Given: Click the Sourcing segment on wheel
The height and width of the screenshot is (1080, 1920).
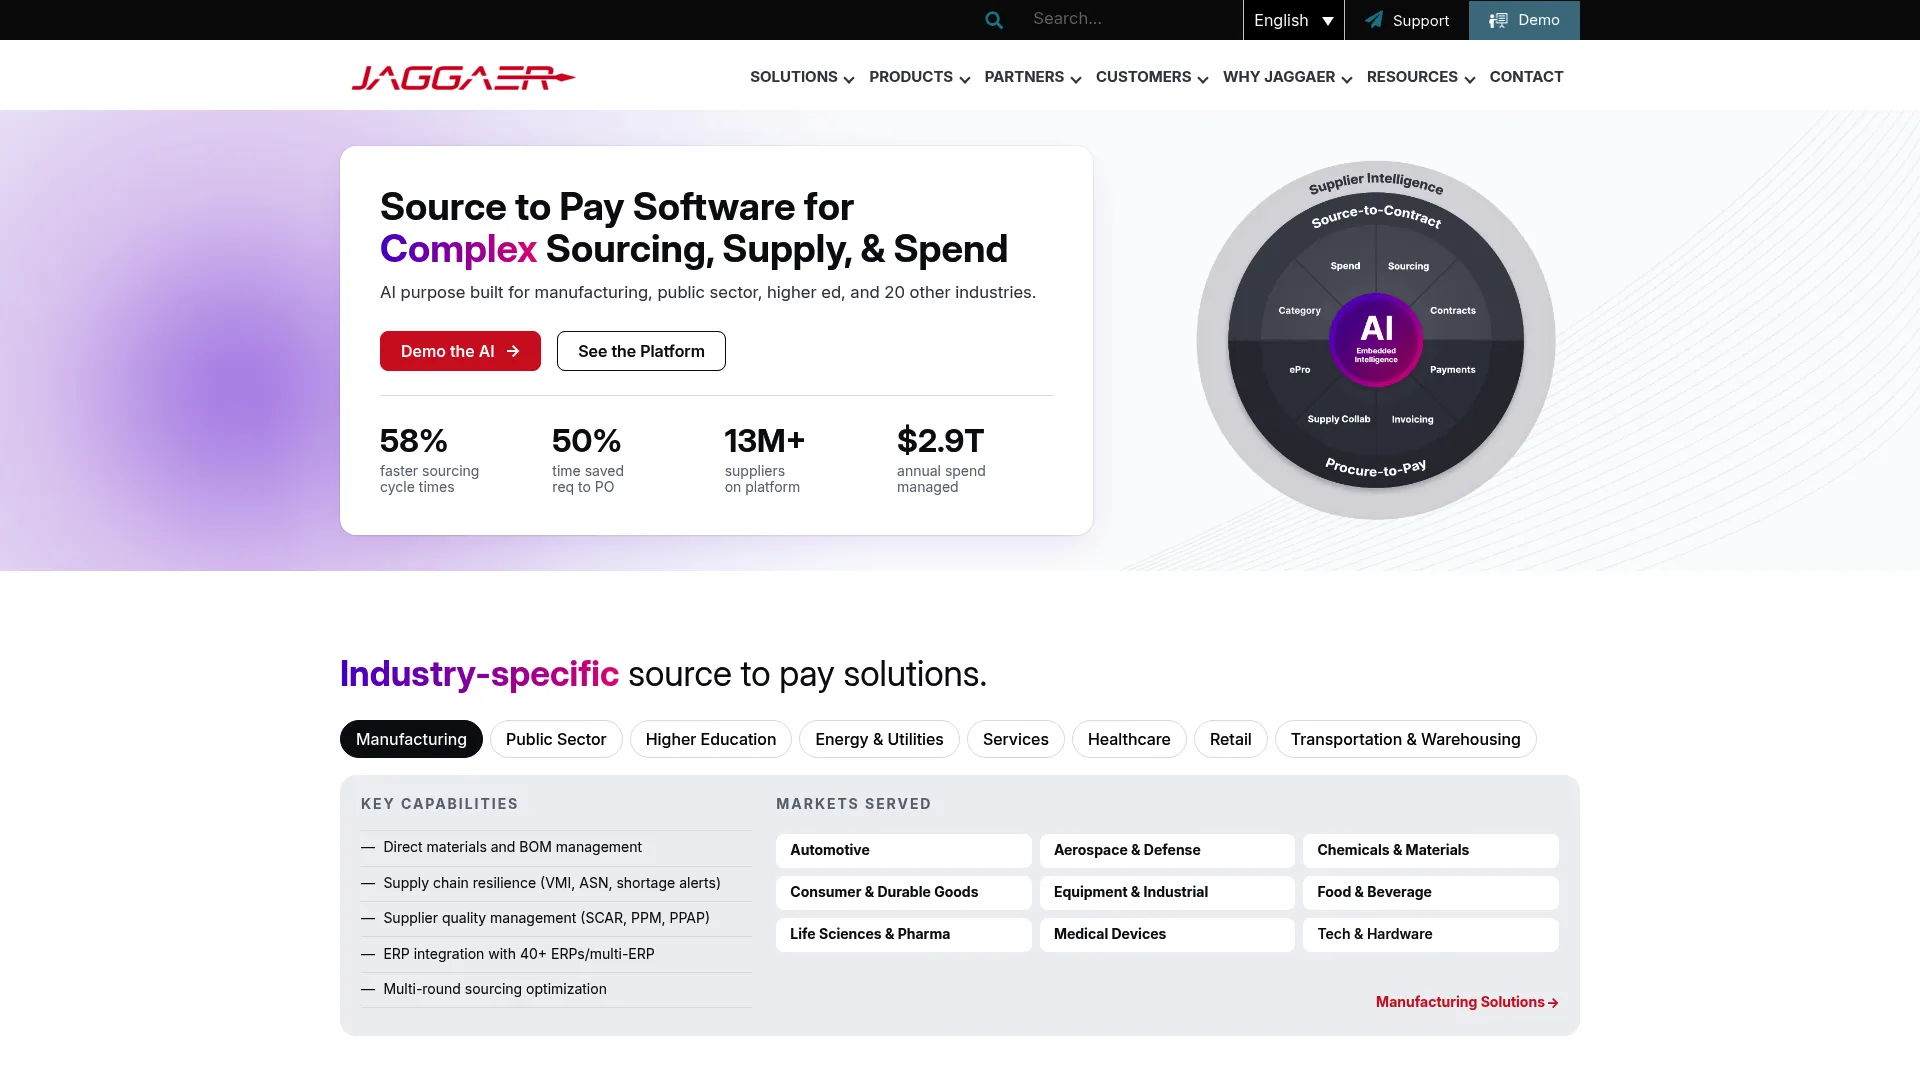Looking at the screenshot, I should pos(1408,266).
